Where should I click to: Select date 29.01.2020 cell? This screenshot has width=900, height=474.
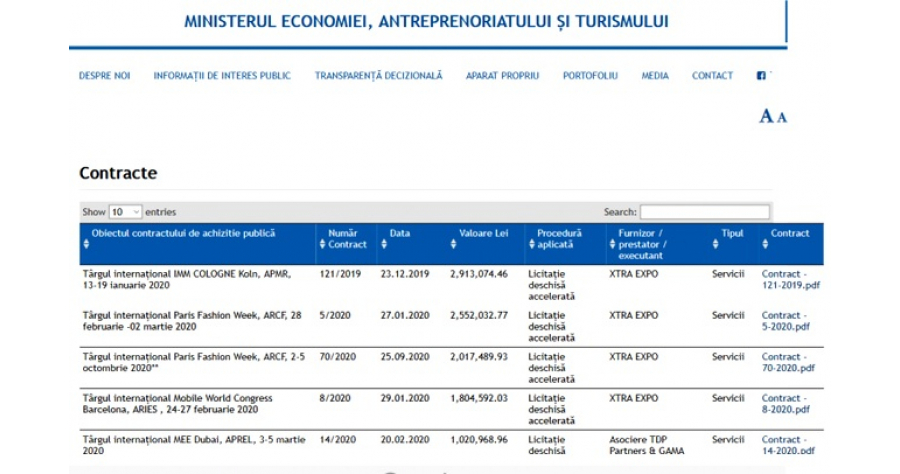[405, 398]
